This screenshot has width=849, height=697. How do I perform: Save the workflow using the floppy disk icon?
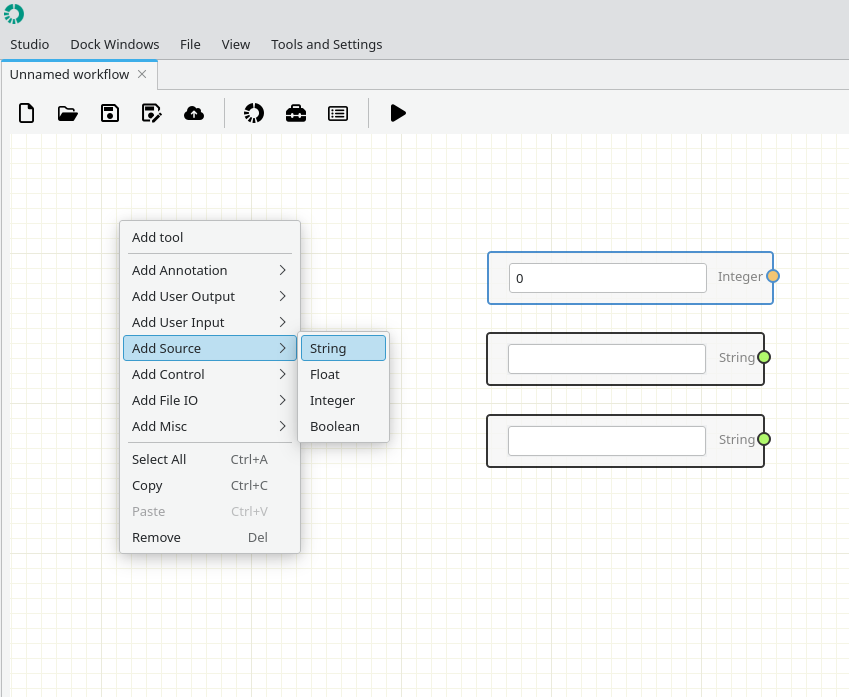(110, 113)
